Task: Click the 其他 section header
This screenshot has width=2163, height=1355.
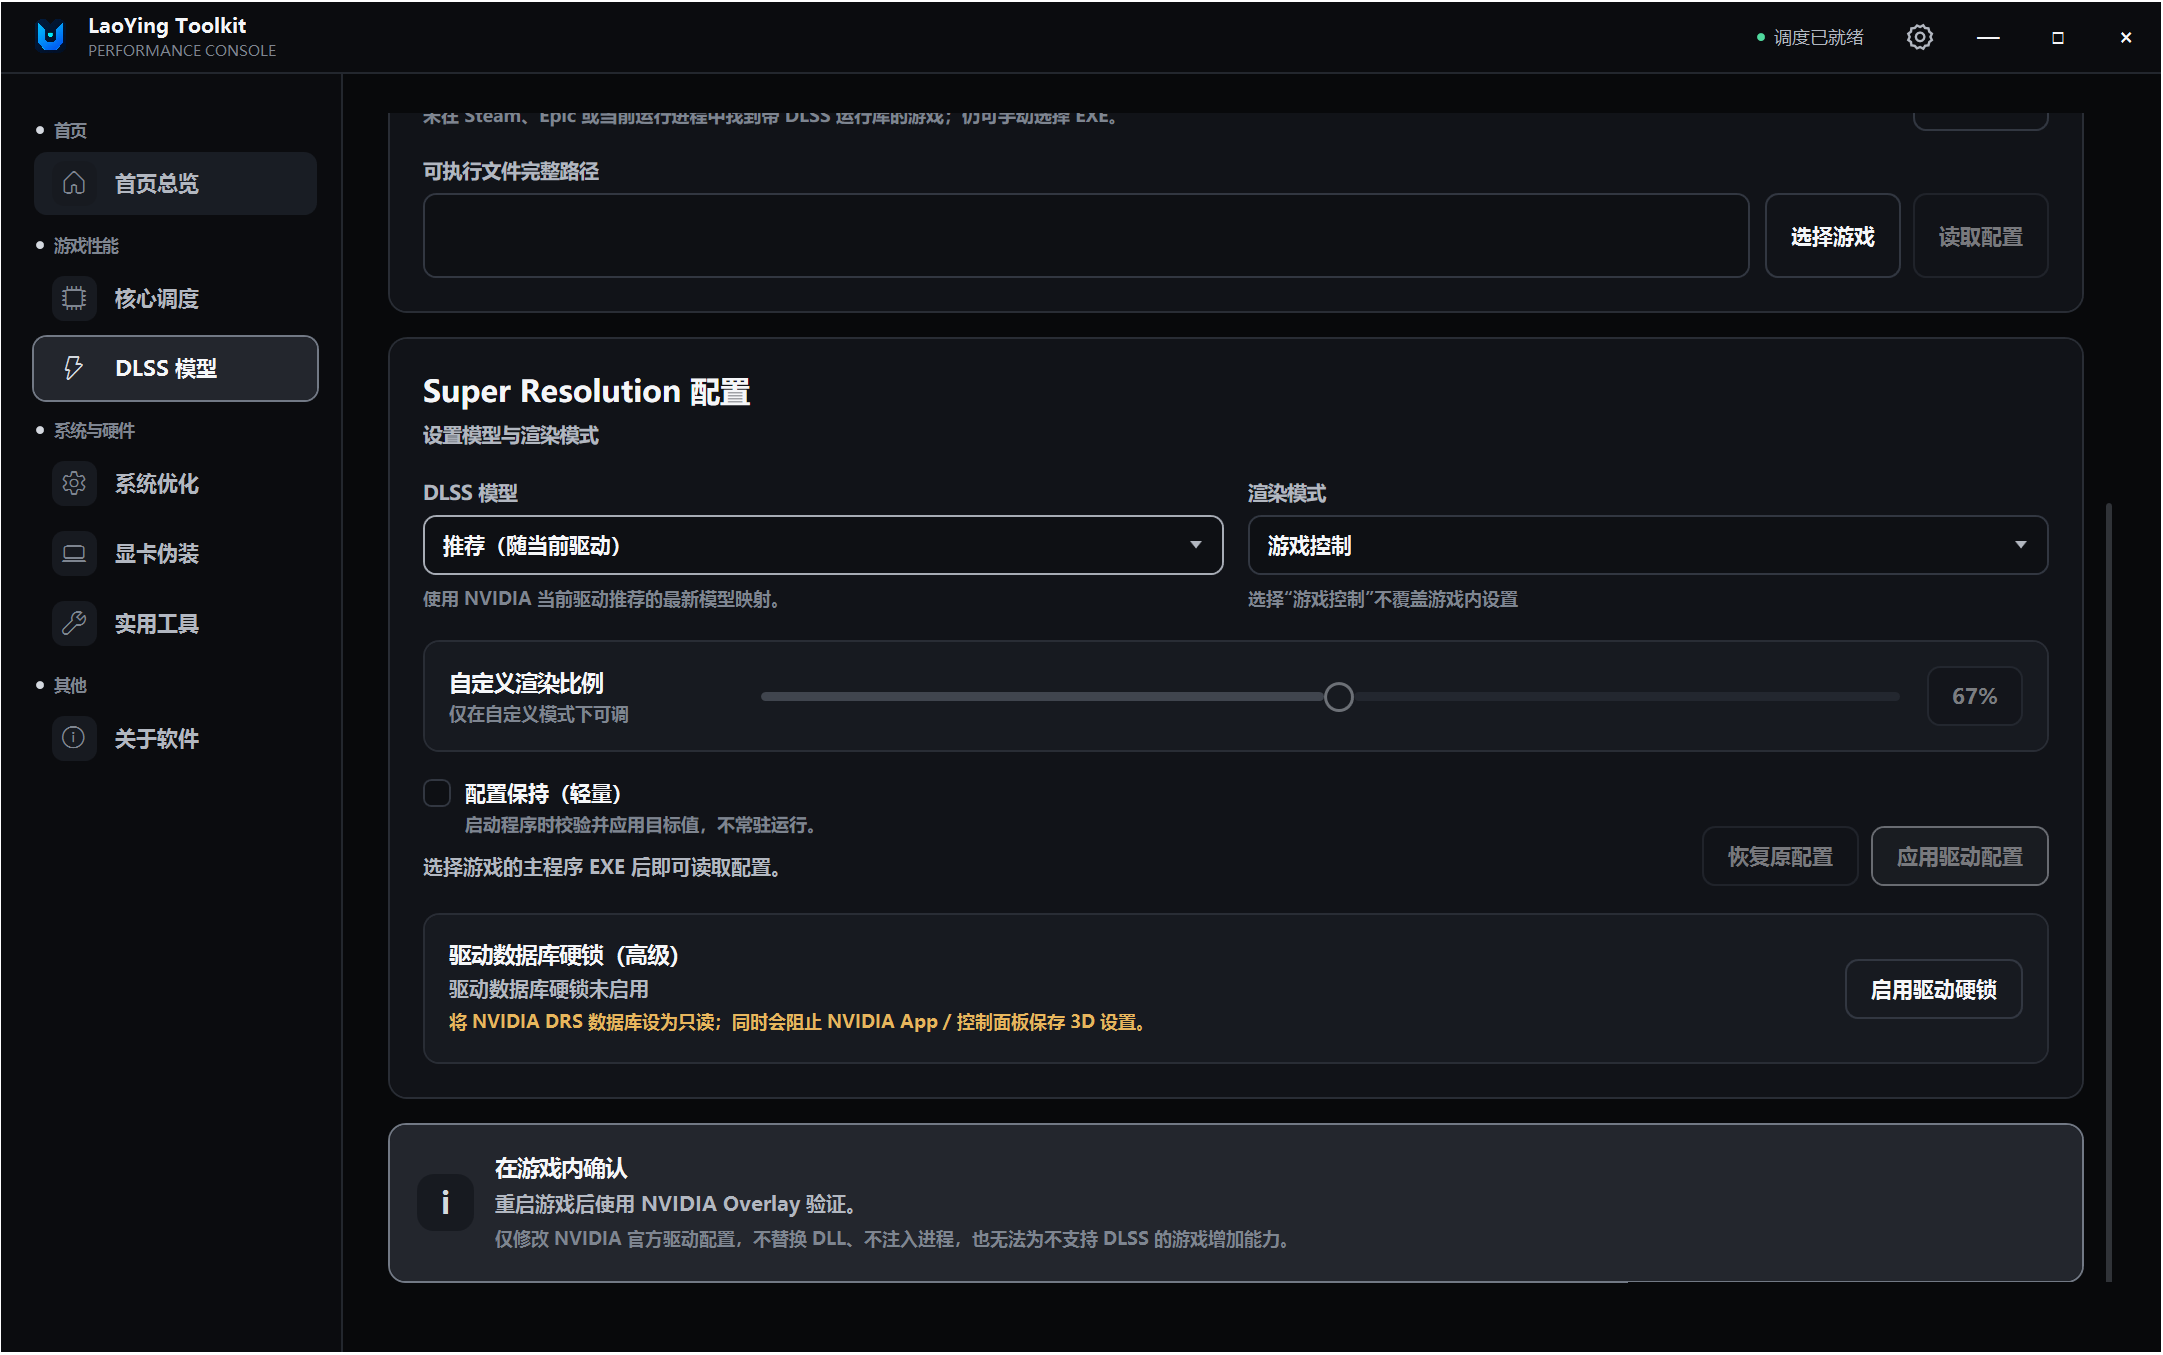Action: (70, 685)
